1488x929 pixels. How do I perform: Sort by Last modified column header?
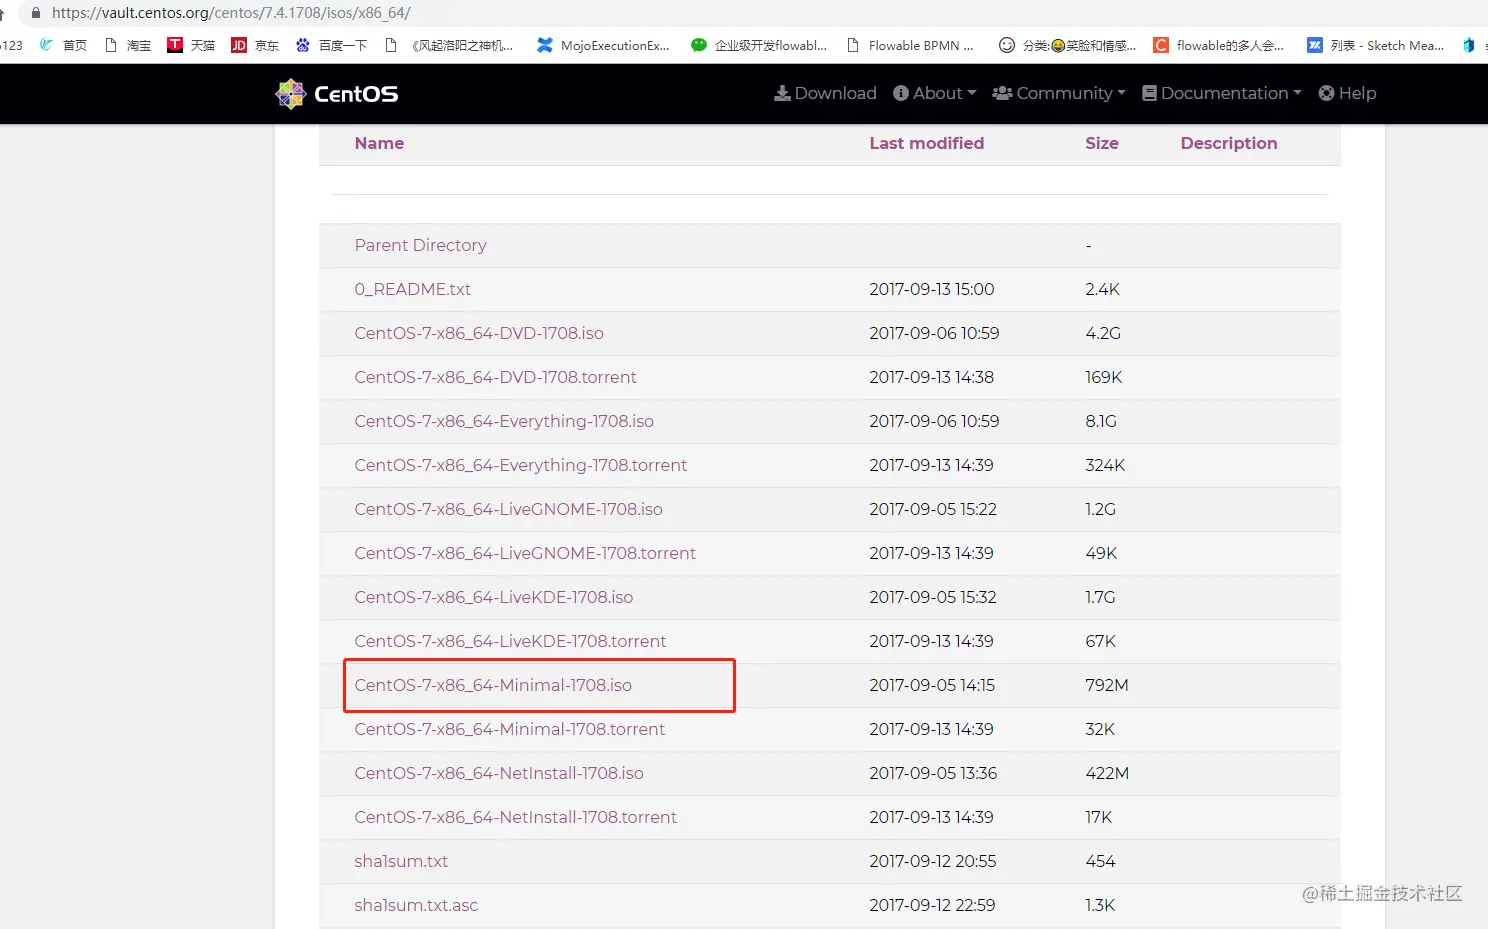[x=926, y=143]
